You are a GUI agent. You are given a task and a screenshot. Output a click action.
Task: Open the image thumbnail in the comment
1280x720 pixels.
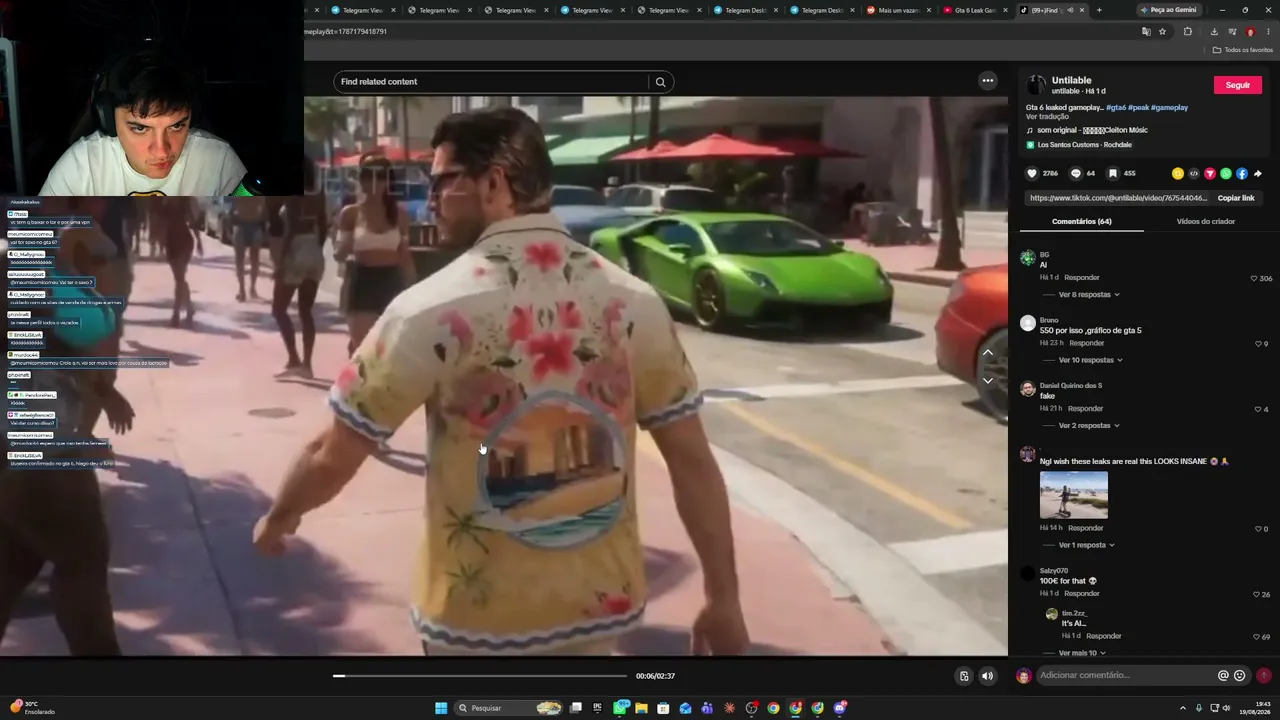coord(1074,495)
